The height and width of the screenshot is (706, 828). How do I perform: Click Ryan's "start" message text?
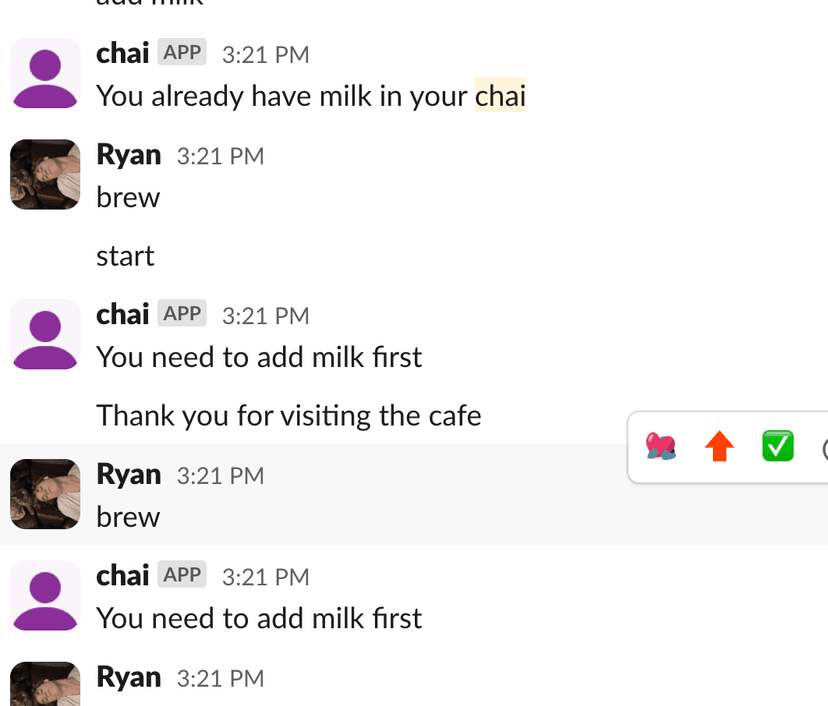[125, 256]
